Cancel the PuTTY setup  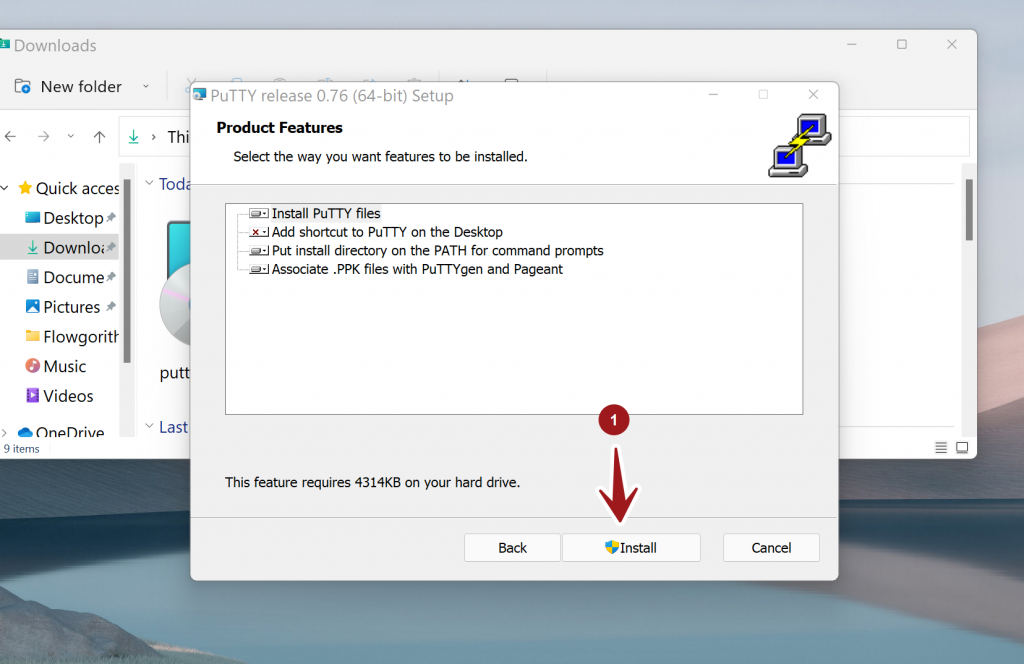[x=771, y=548]
